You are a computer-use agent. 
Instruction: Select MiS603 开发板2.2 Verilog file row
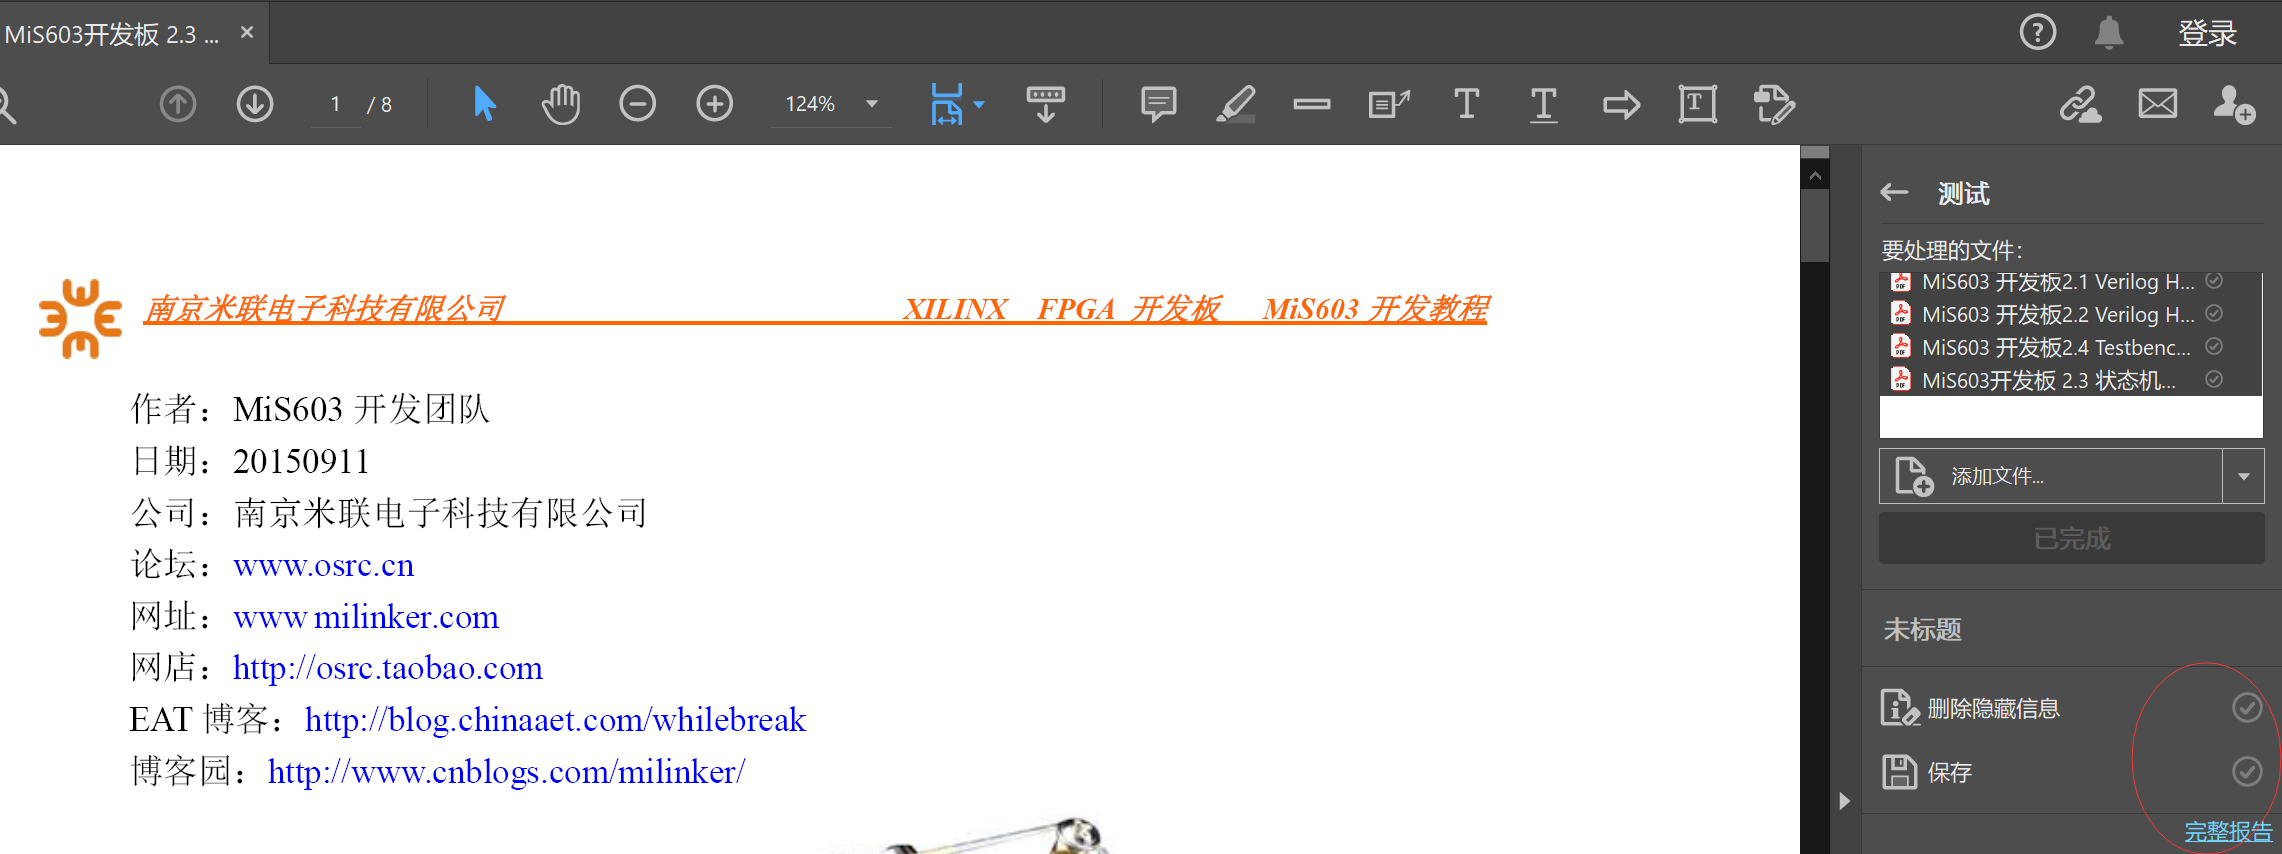2070,314
